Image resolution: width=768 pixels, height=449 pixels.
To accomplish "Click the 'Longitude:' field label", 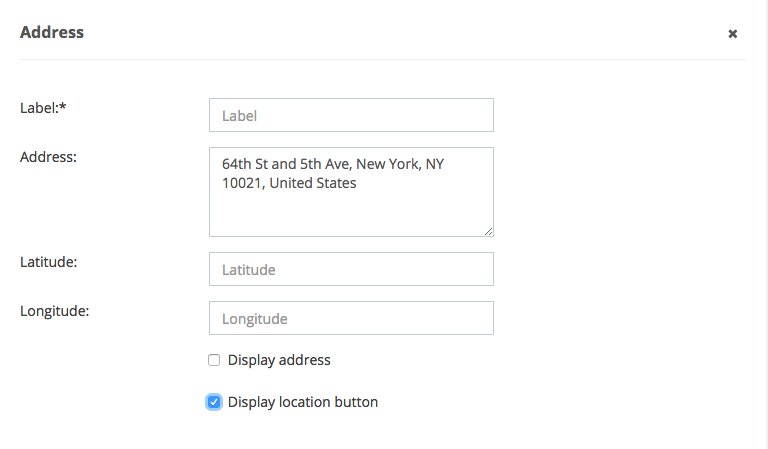I will [54, 310].
